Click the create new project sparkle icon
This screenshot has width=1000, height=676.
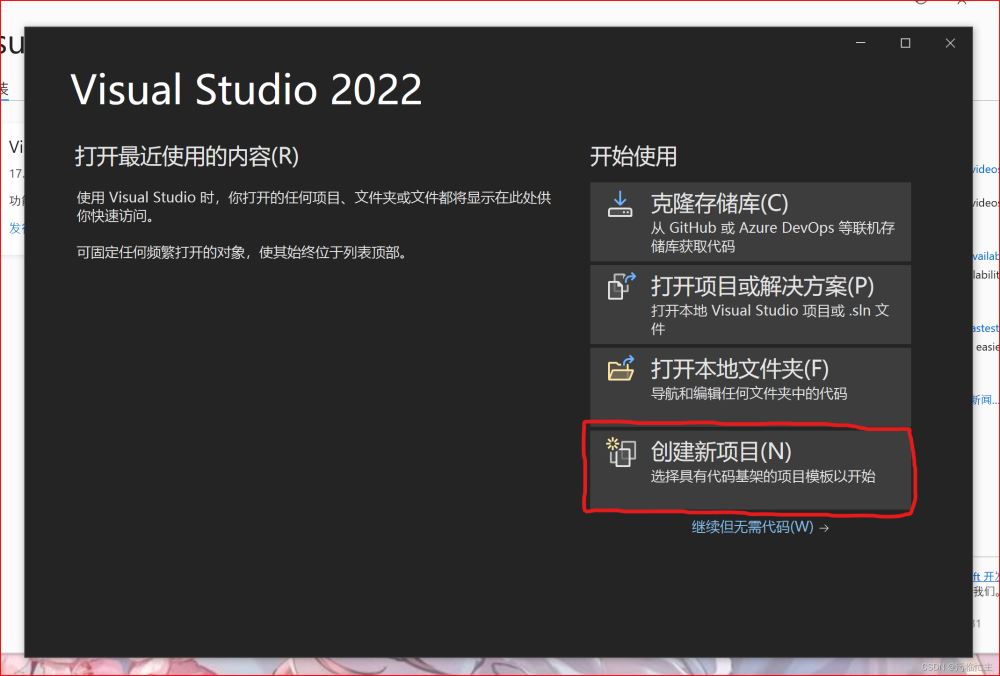coord(621,453)
